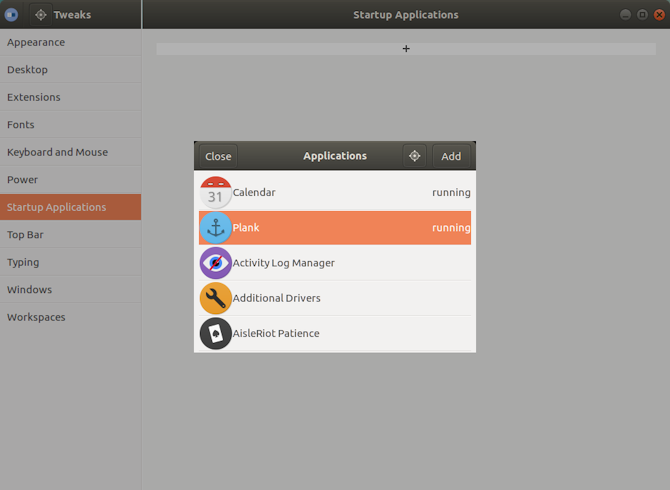Click the Tweaks title label
670x490 pixels.
pyautogui.click(x=72, y=15)
